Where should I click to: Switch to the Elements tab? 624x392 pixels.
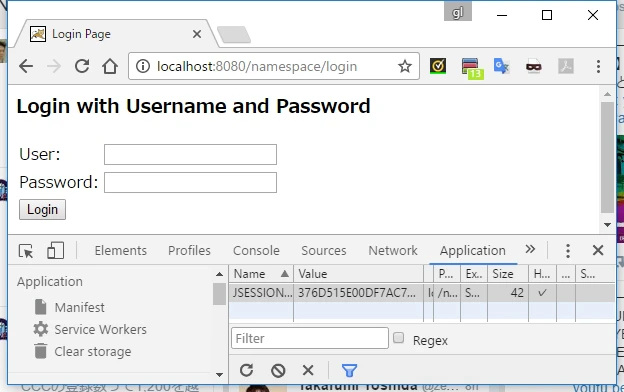[x=121, y=250]
